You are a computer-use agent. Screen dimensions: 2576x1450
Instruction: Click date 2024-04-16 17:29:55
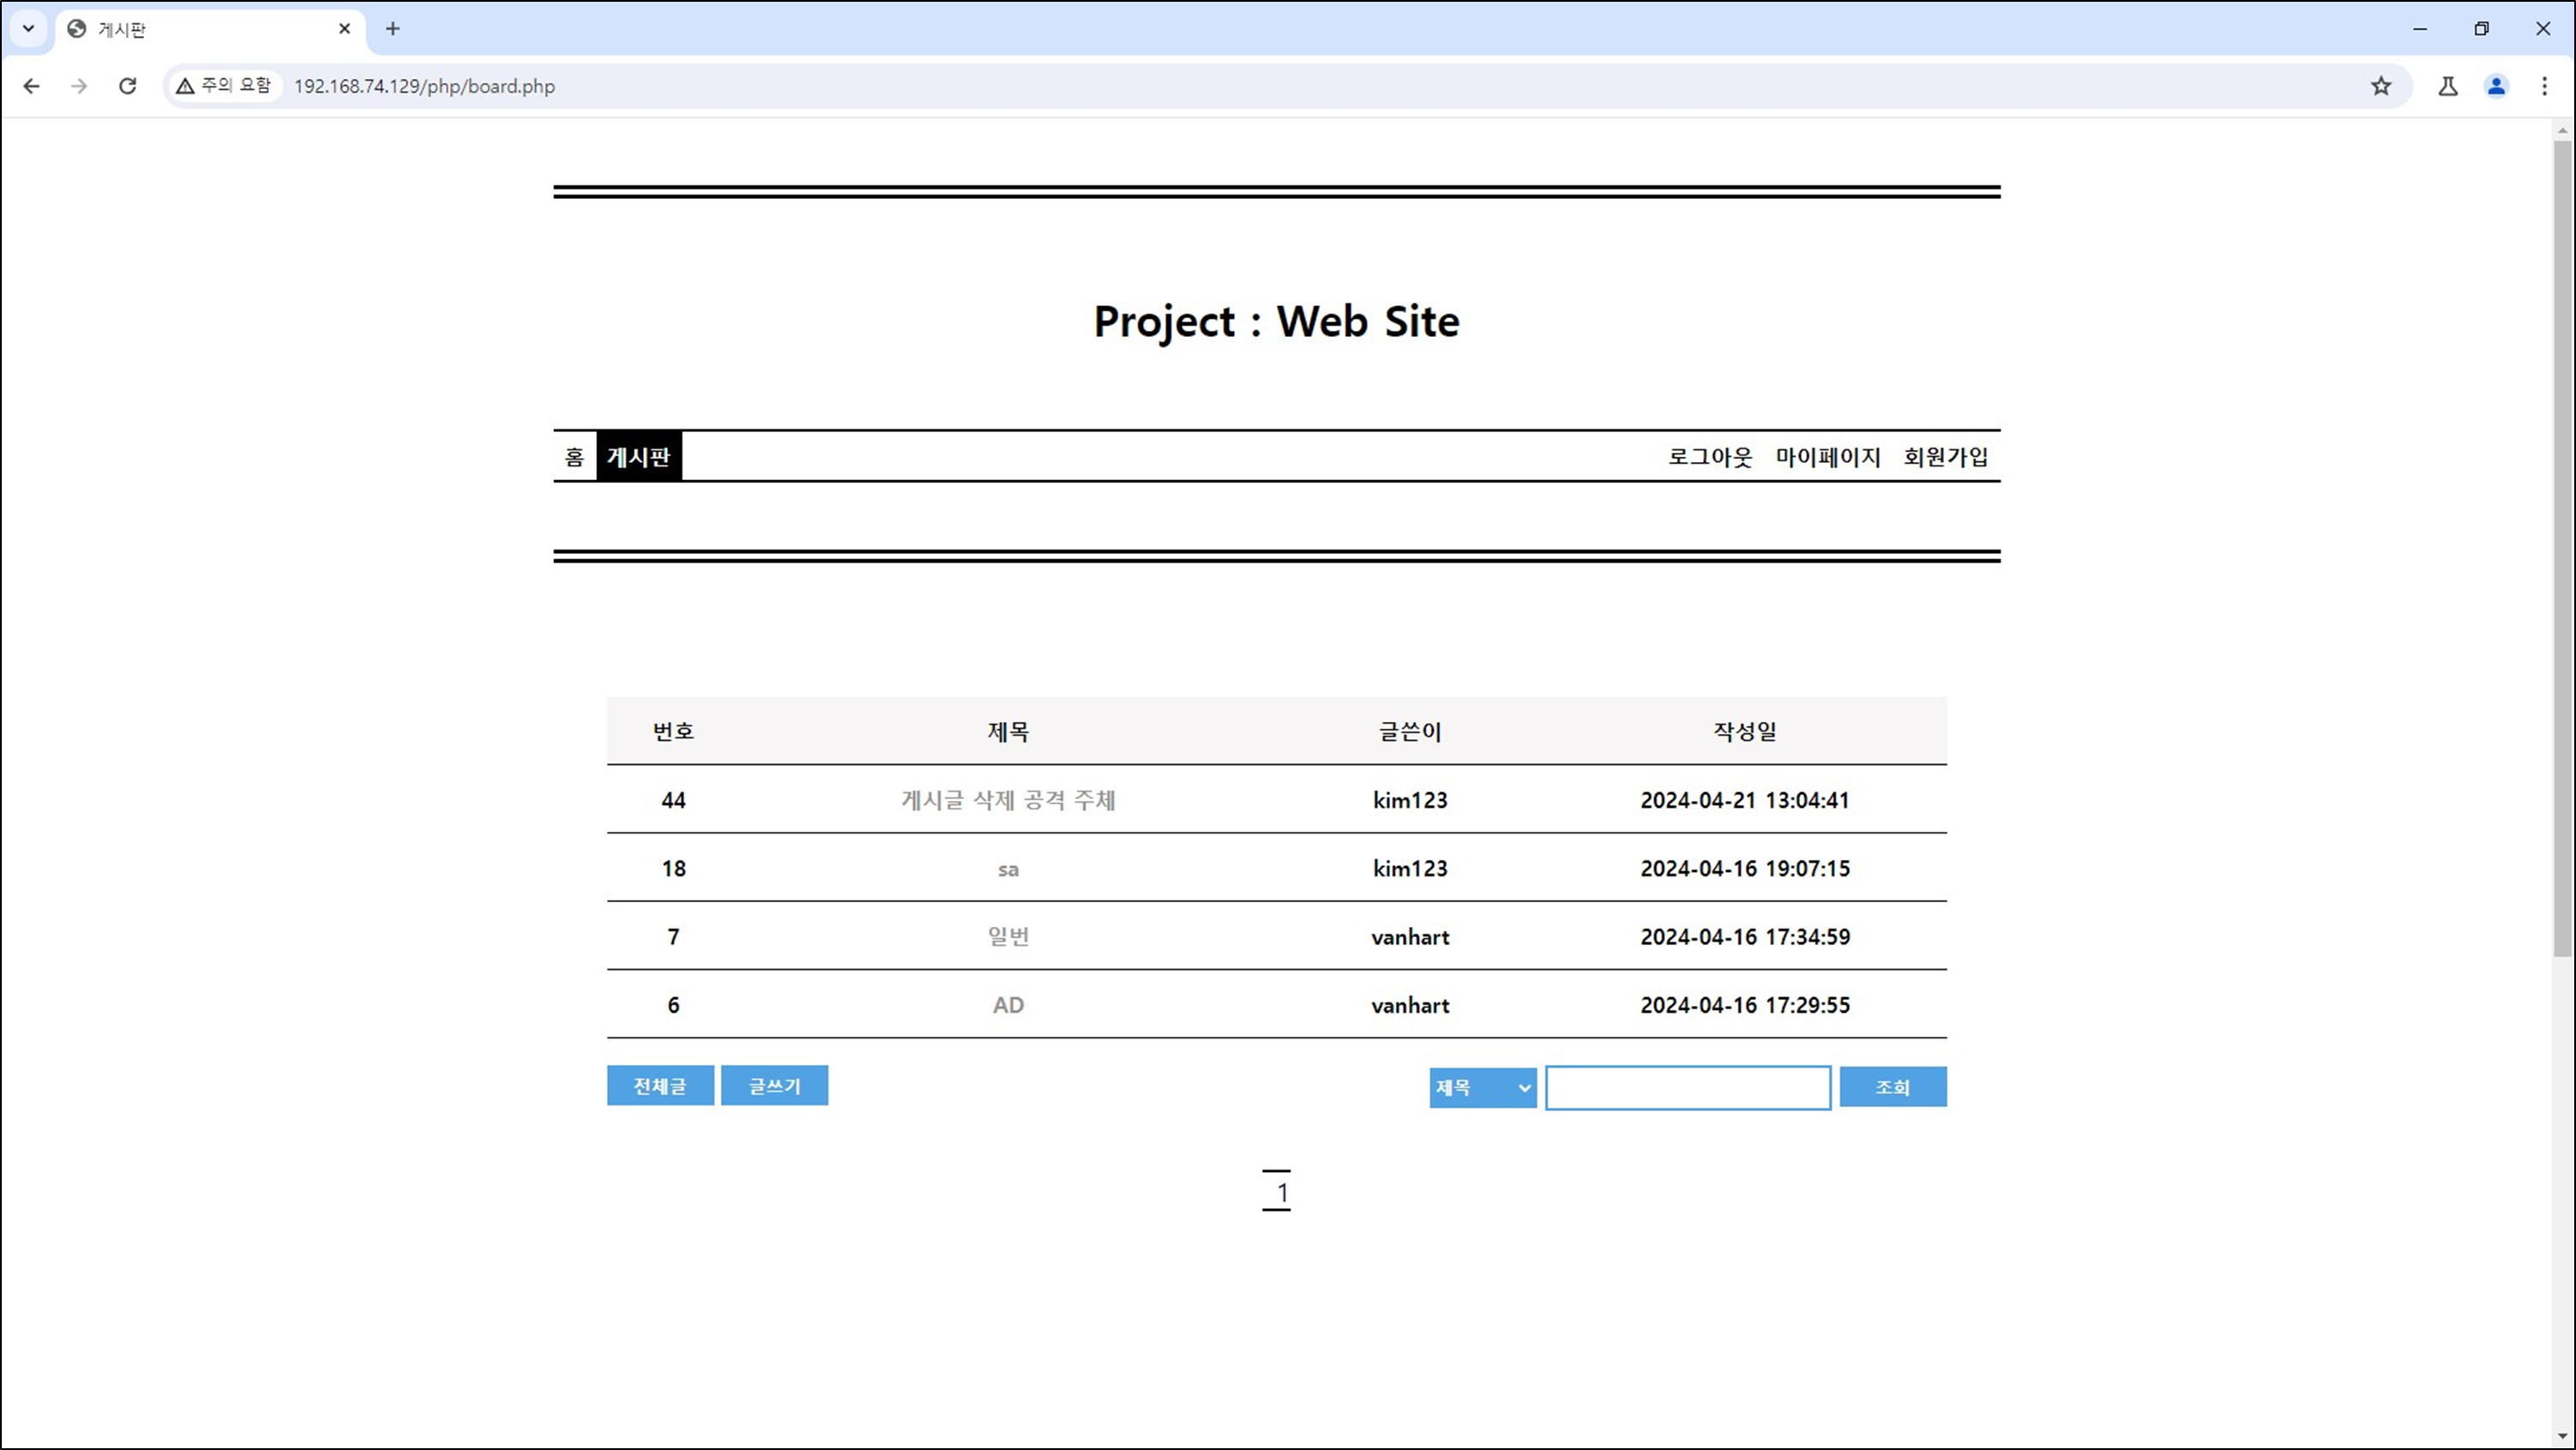1745,1005
